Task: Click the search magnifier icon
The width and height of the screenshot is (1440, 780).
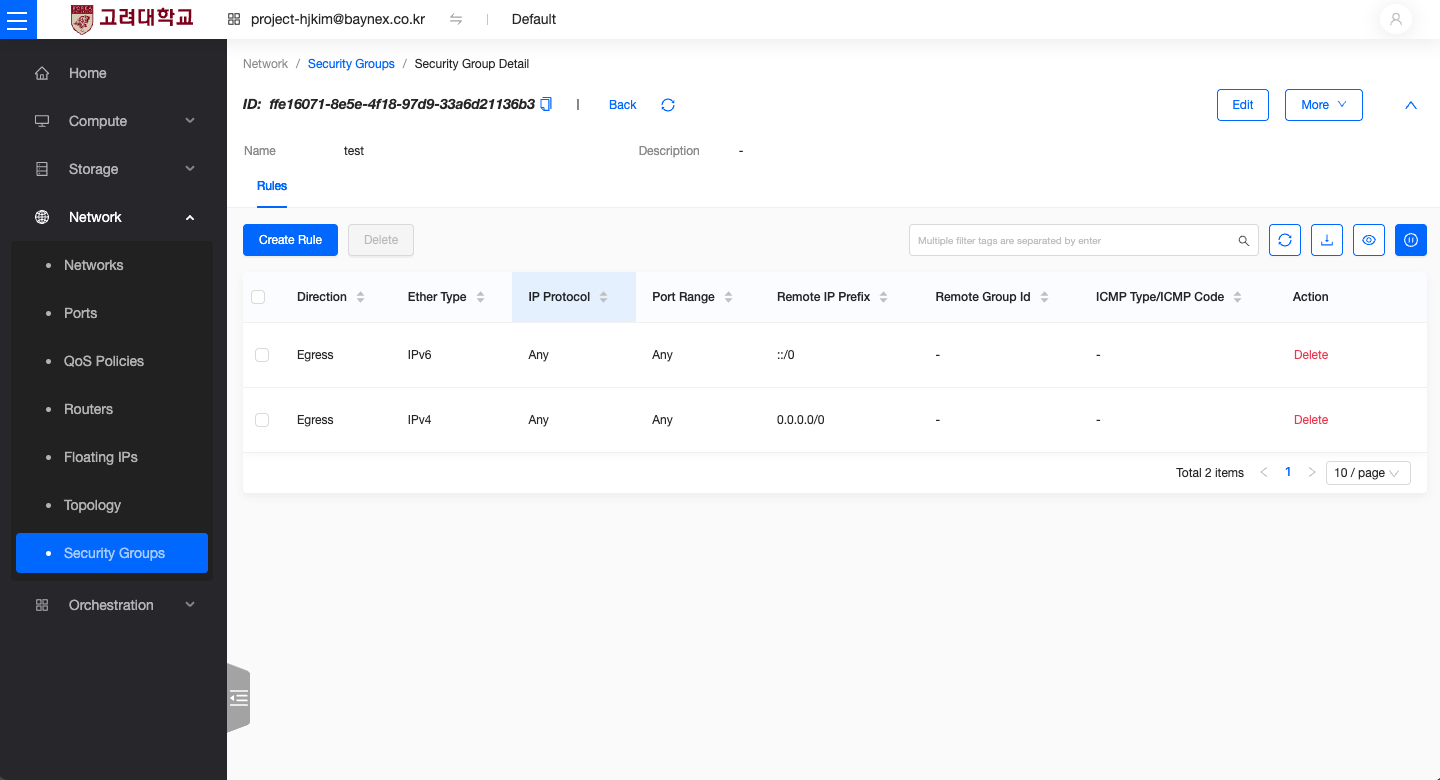Action: [1244, 240]
